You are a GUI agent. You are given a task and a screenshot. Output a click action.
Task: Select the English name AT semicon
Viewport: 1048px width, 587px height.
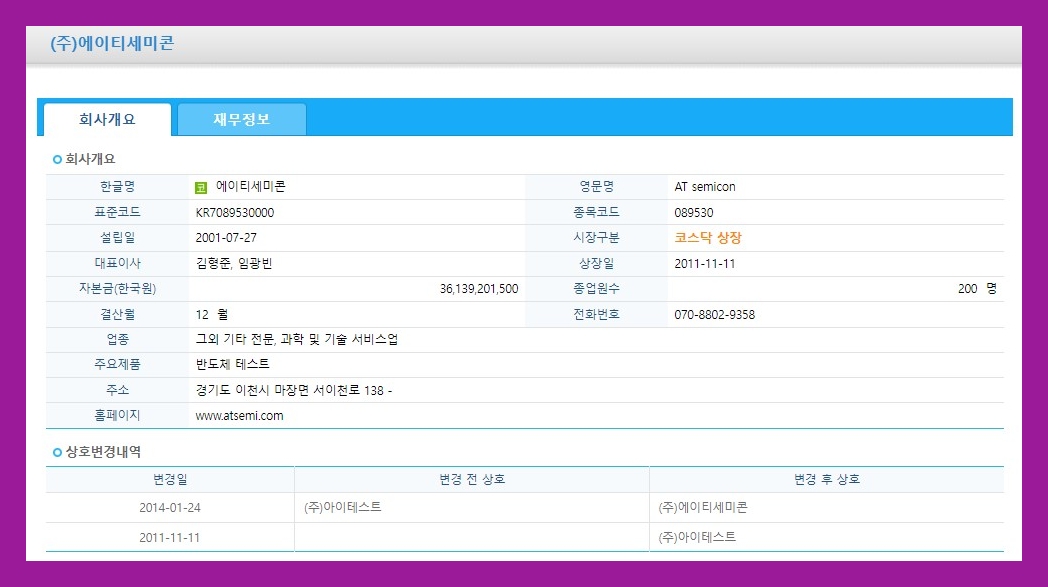[x=704, y=187]
